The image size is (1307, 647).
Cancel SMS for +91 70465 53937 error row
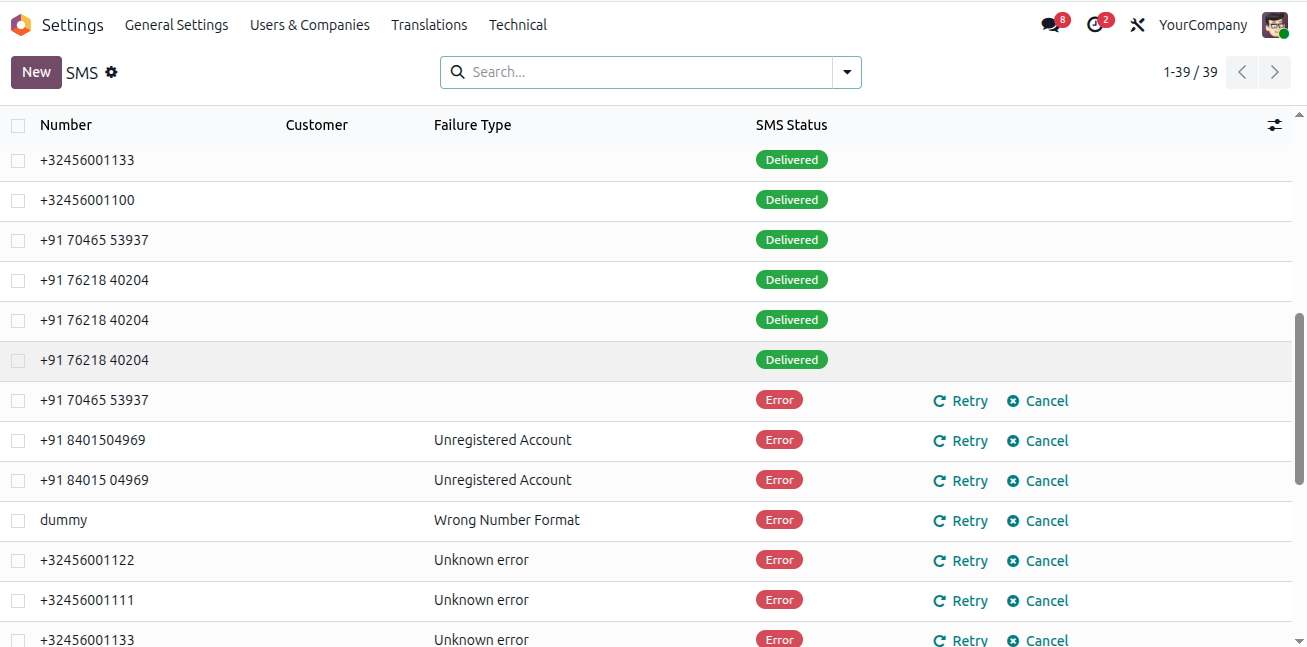(x=1038, y=401)
